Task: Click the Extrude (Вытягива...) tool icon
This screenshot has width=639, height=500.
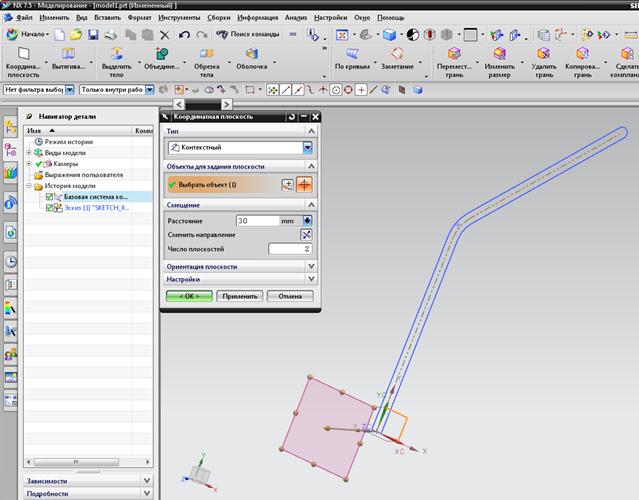Action: [x=68, y=54]
